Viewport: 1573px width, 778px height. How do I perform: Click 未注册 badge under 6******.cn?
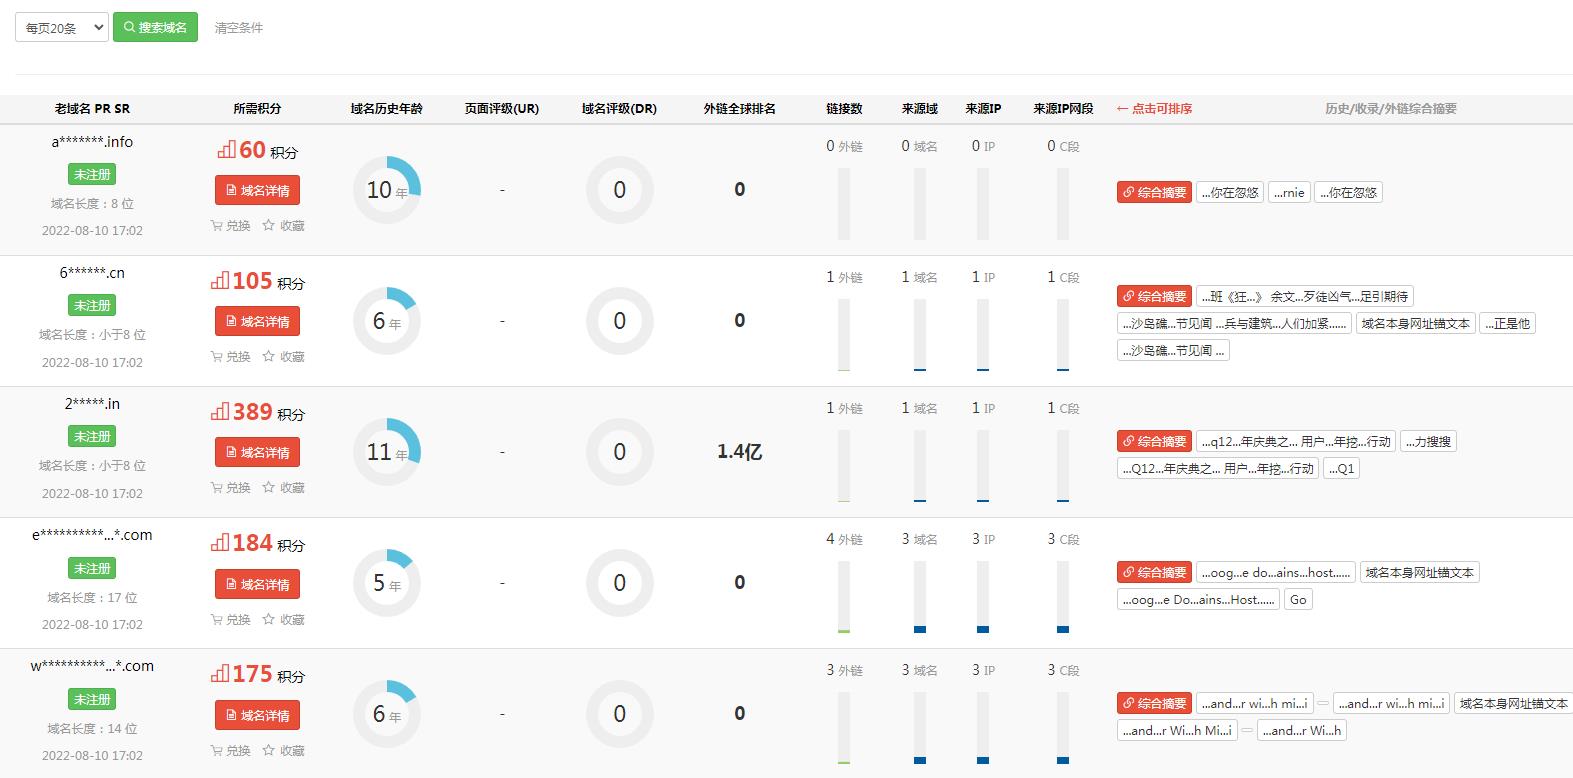[x=92, y=305]
